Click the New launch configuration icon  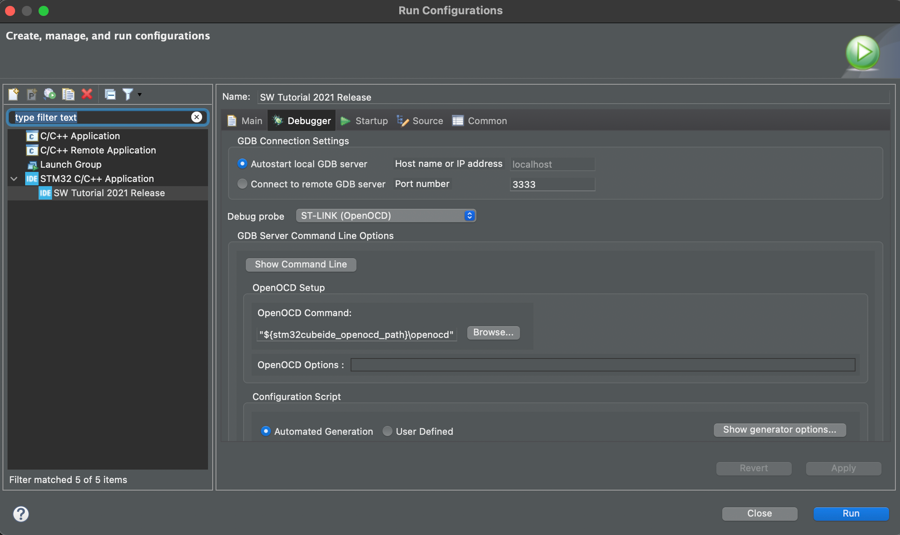[x=14, y=94]
